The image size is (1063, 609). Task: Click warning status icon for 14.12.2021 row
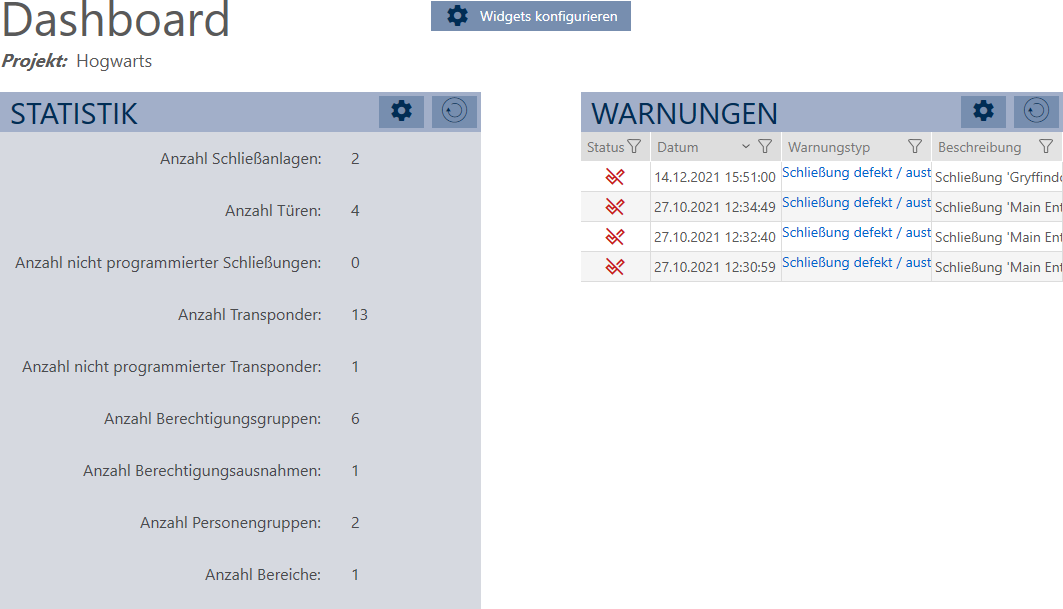(x=615, y=177)
